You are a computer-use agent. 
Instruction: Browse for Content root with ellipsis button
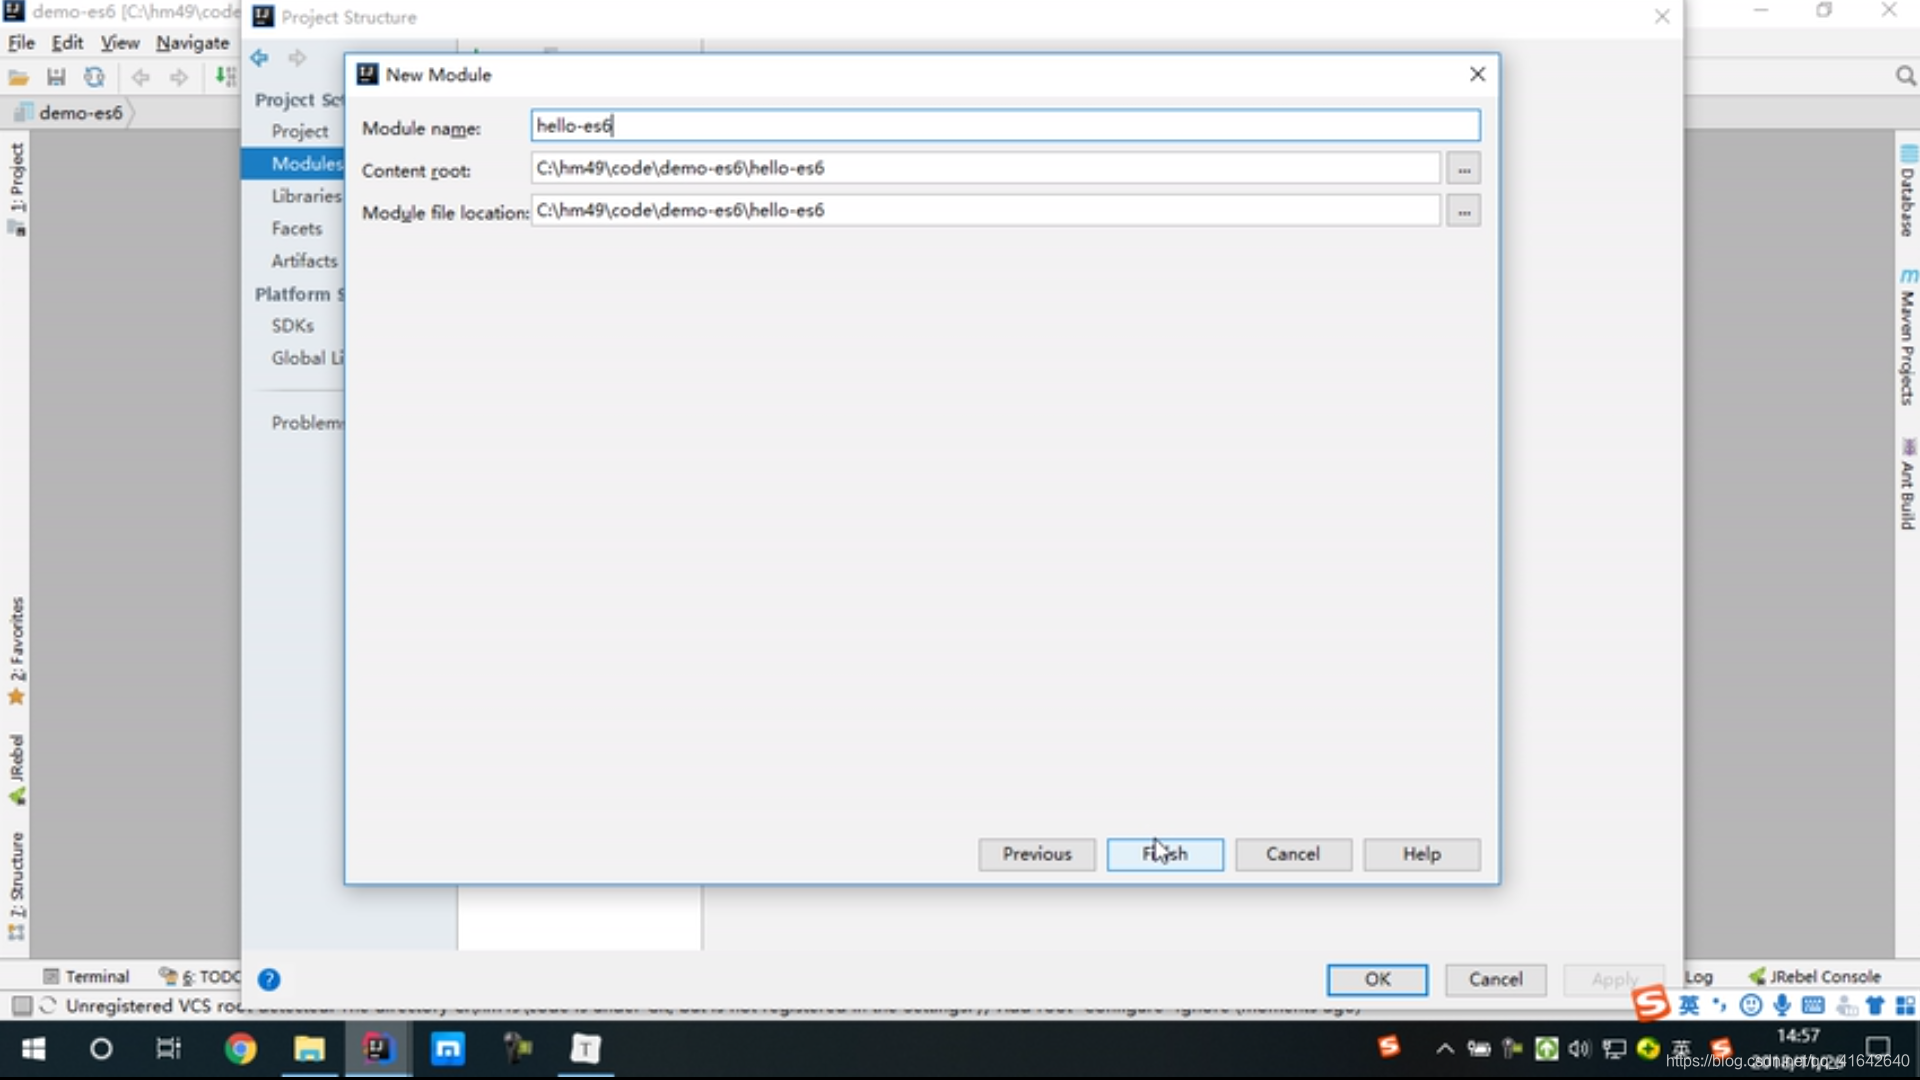(1464, 169)
